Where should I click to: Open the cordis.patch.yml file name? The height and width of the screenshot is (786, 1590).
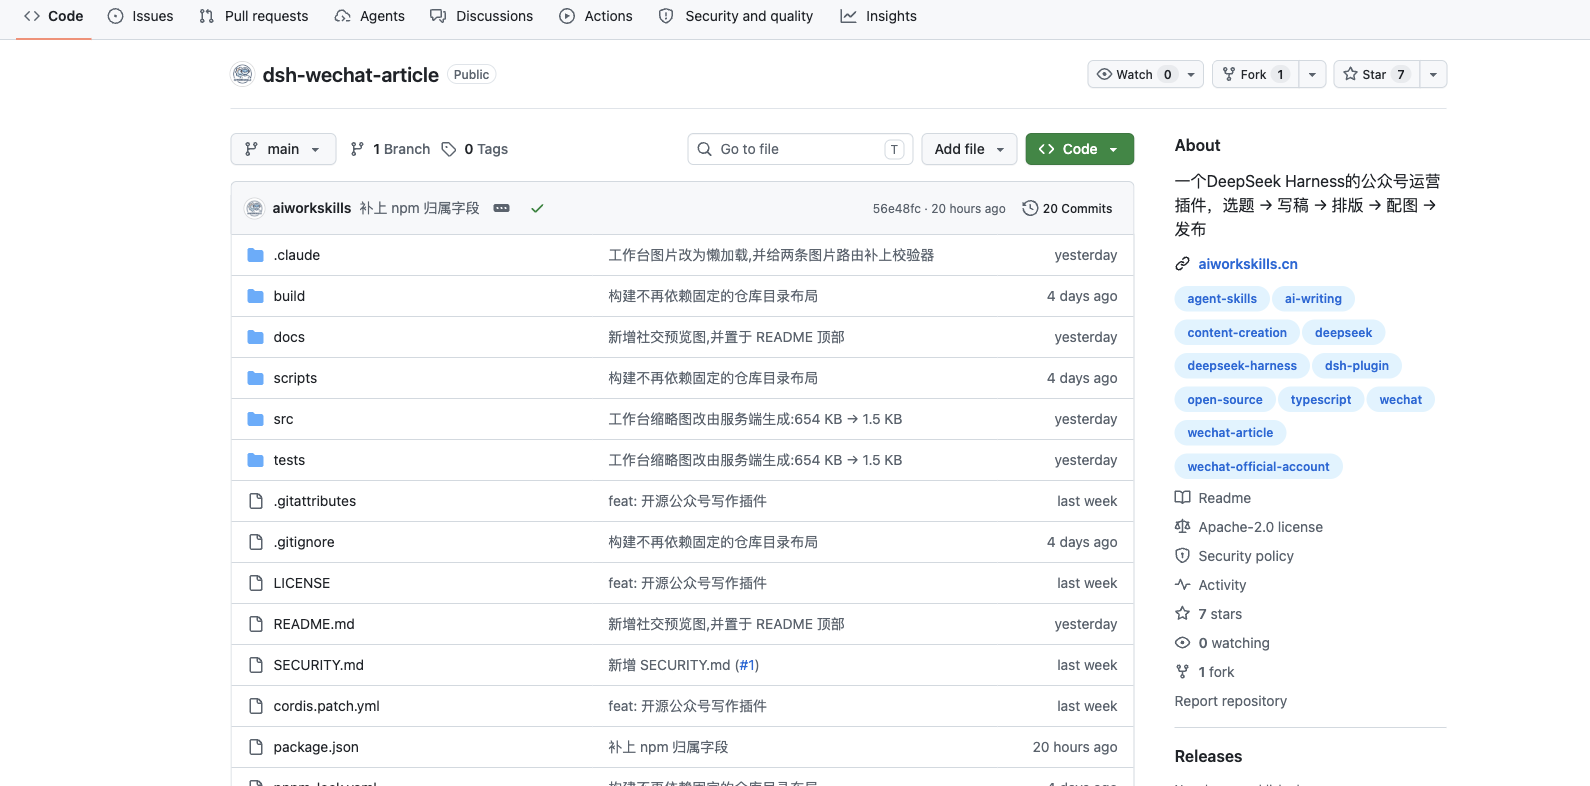327,706
